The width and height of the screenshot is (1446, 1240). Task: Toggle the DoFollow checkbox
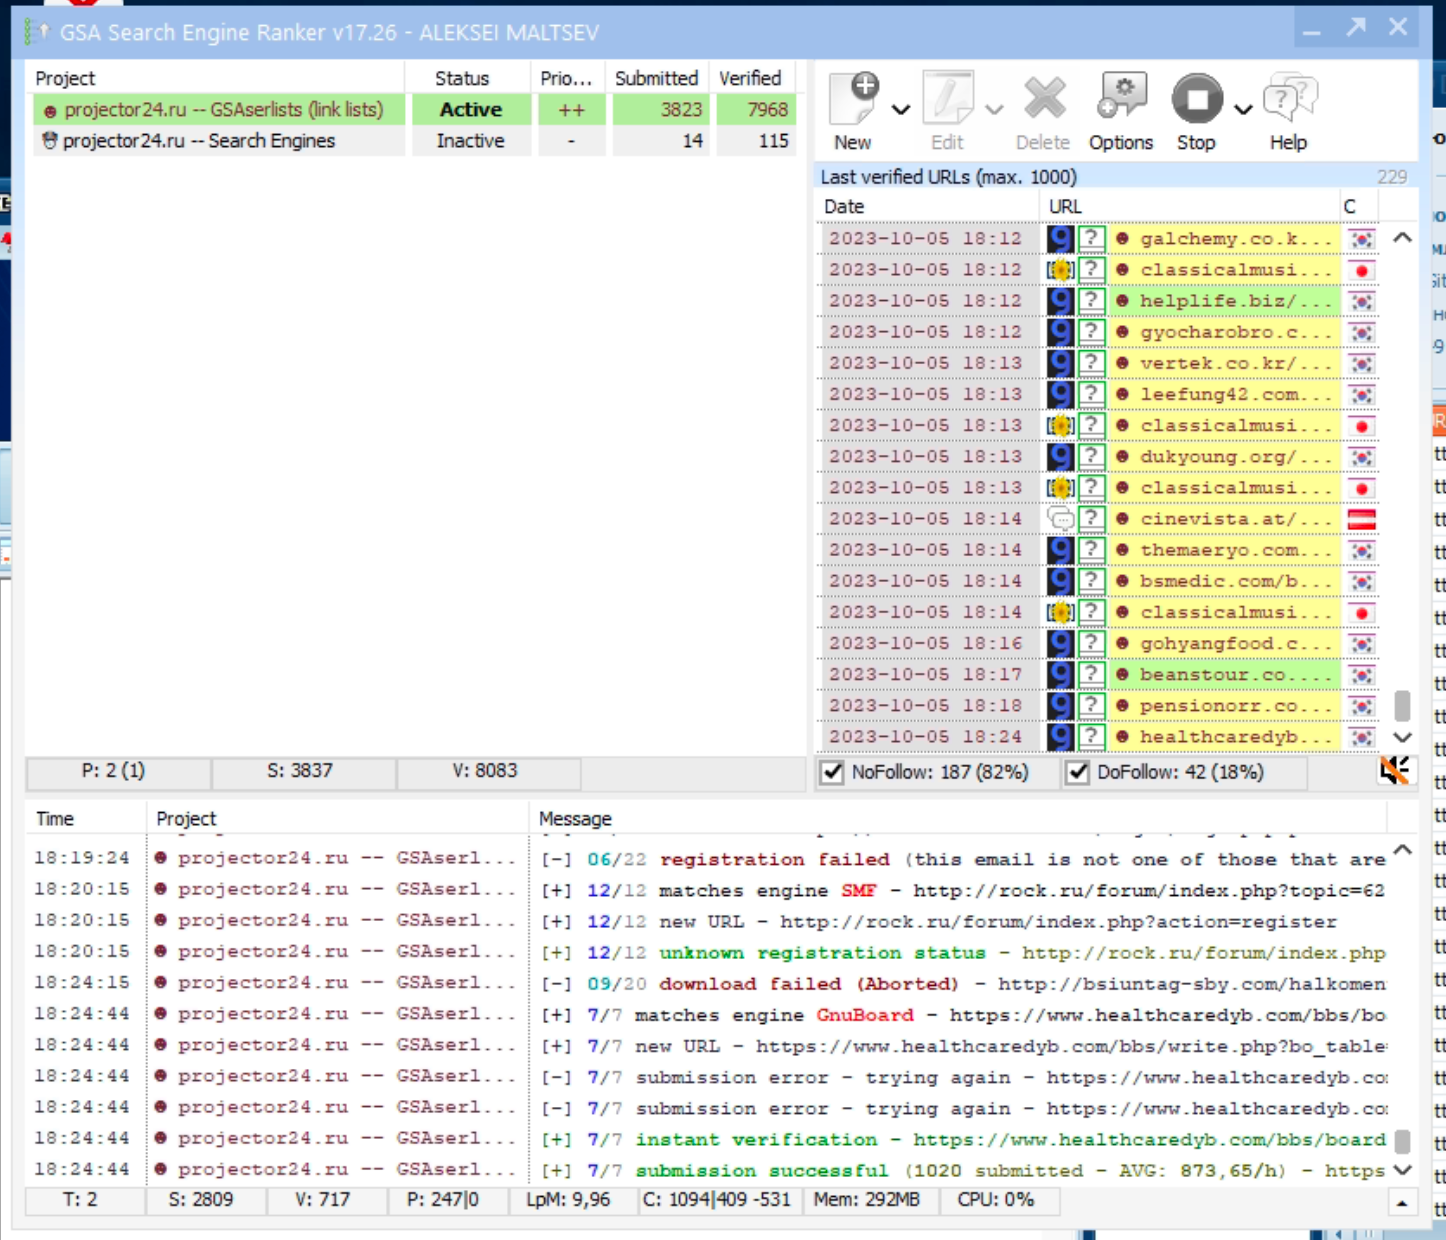pos(1077,772)
